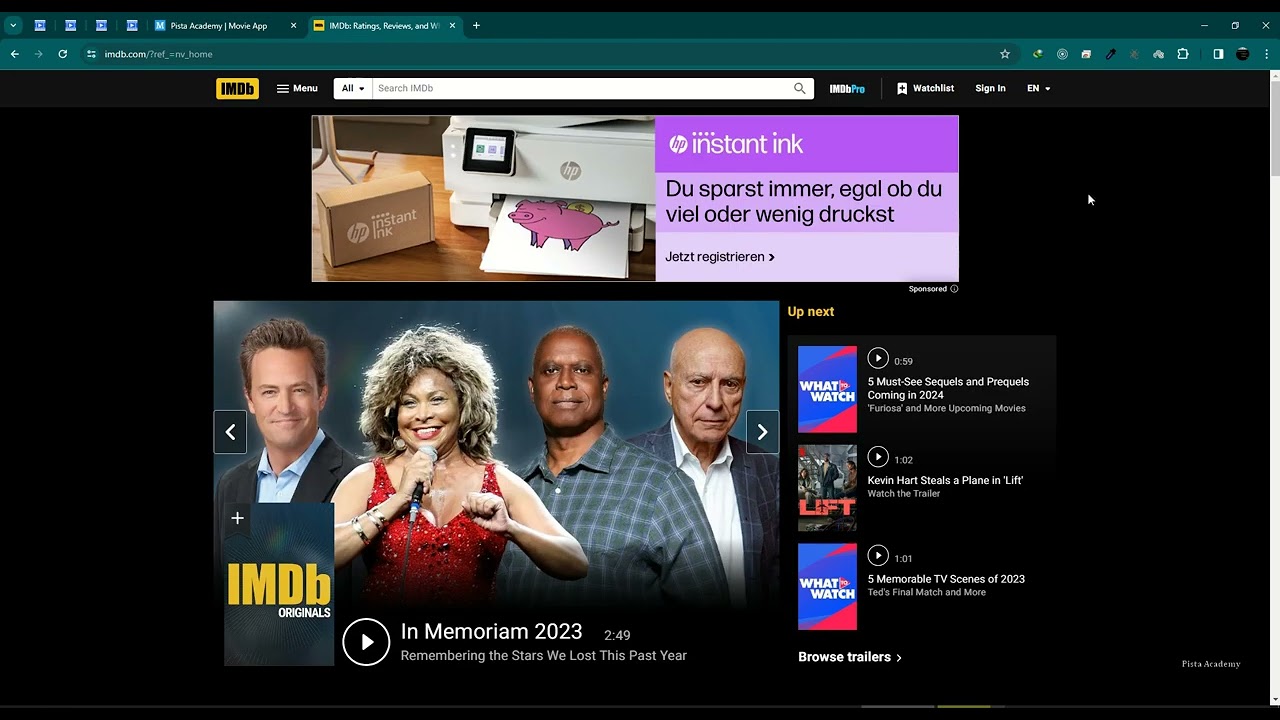The height and width of the screenshot is (720, 1280).
Task: Click the color picker eyedropper extension
Action: click(x=1110, y=54)
